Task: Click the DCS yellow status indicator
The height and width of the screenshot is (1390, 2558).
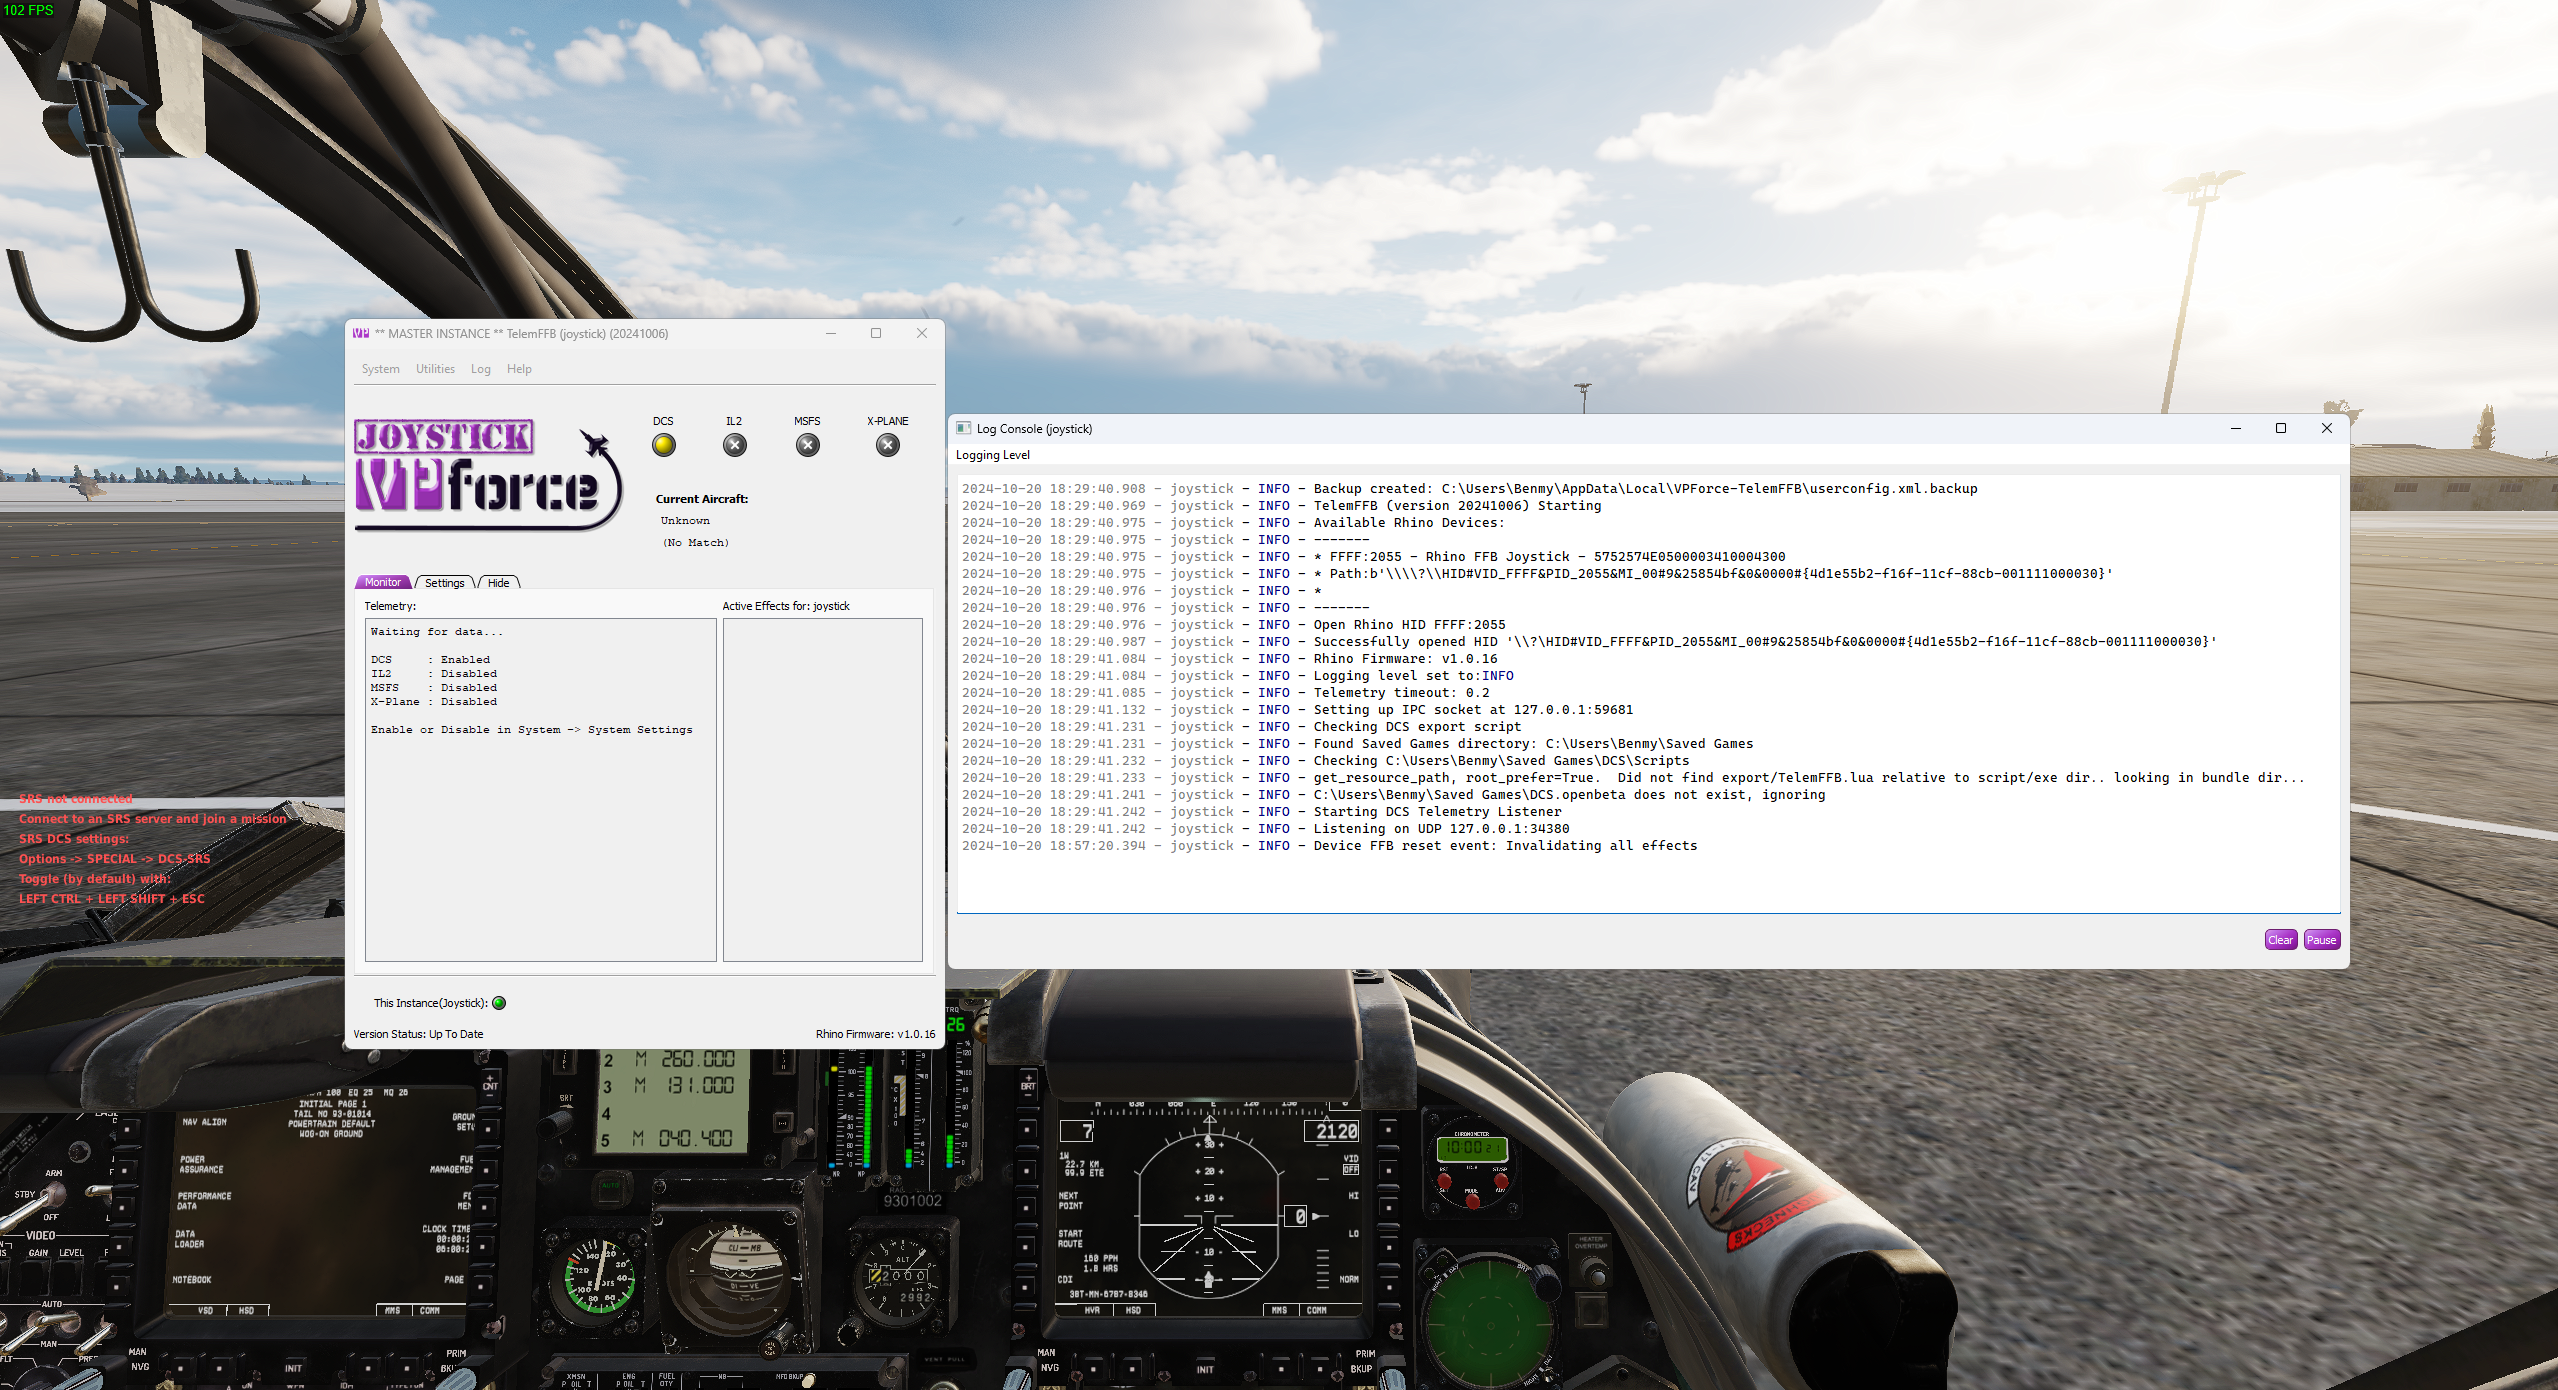Action: point(663,446)
